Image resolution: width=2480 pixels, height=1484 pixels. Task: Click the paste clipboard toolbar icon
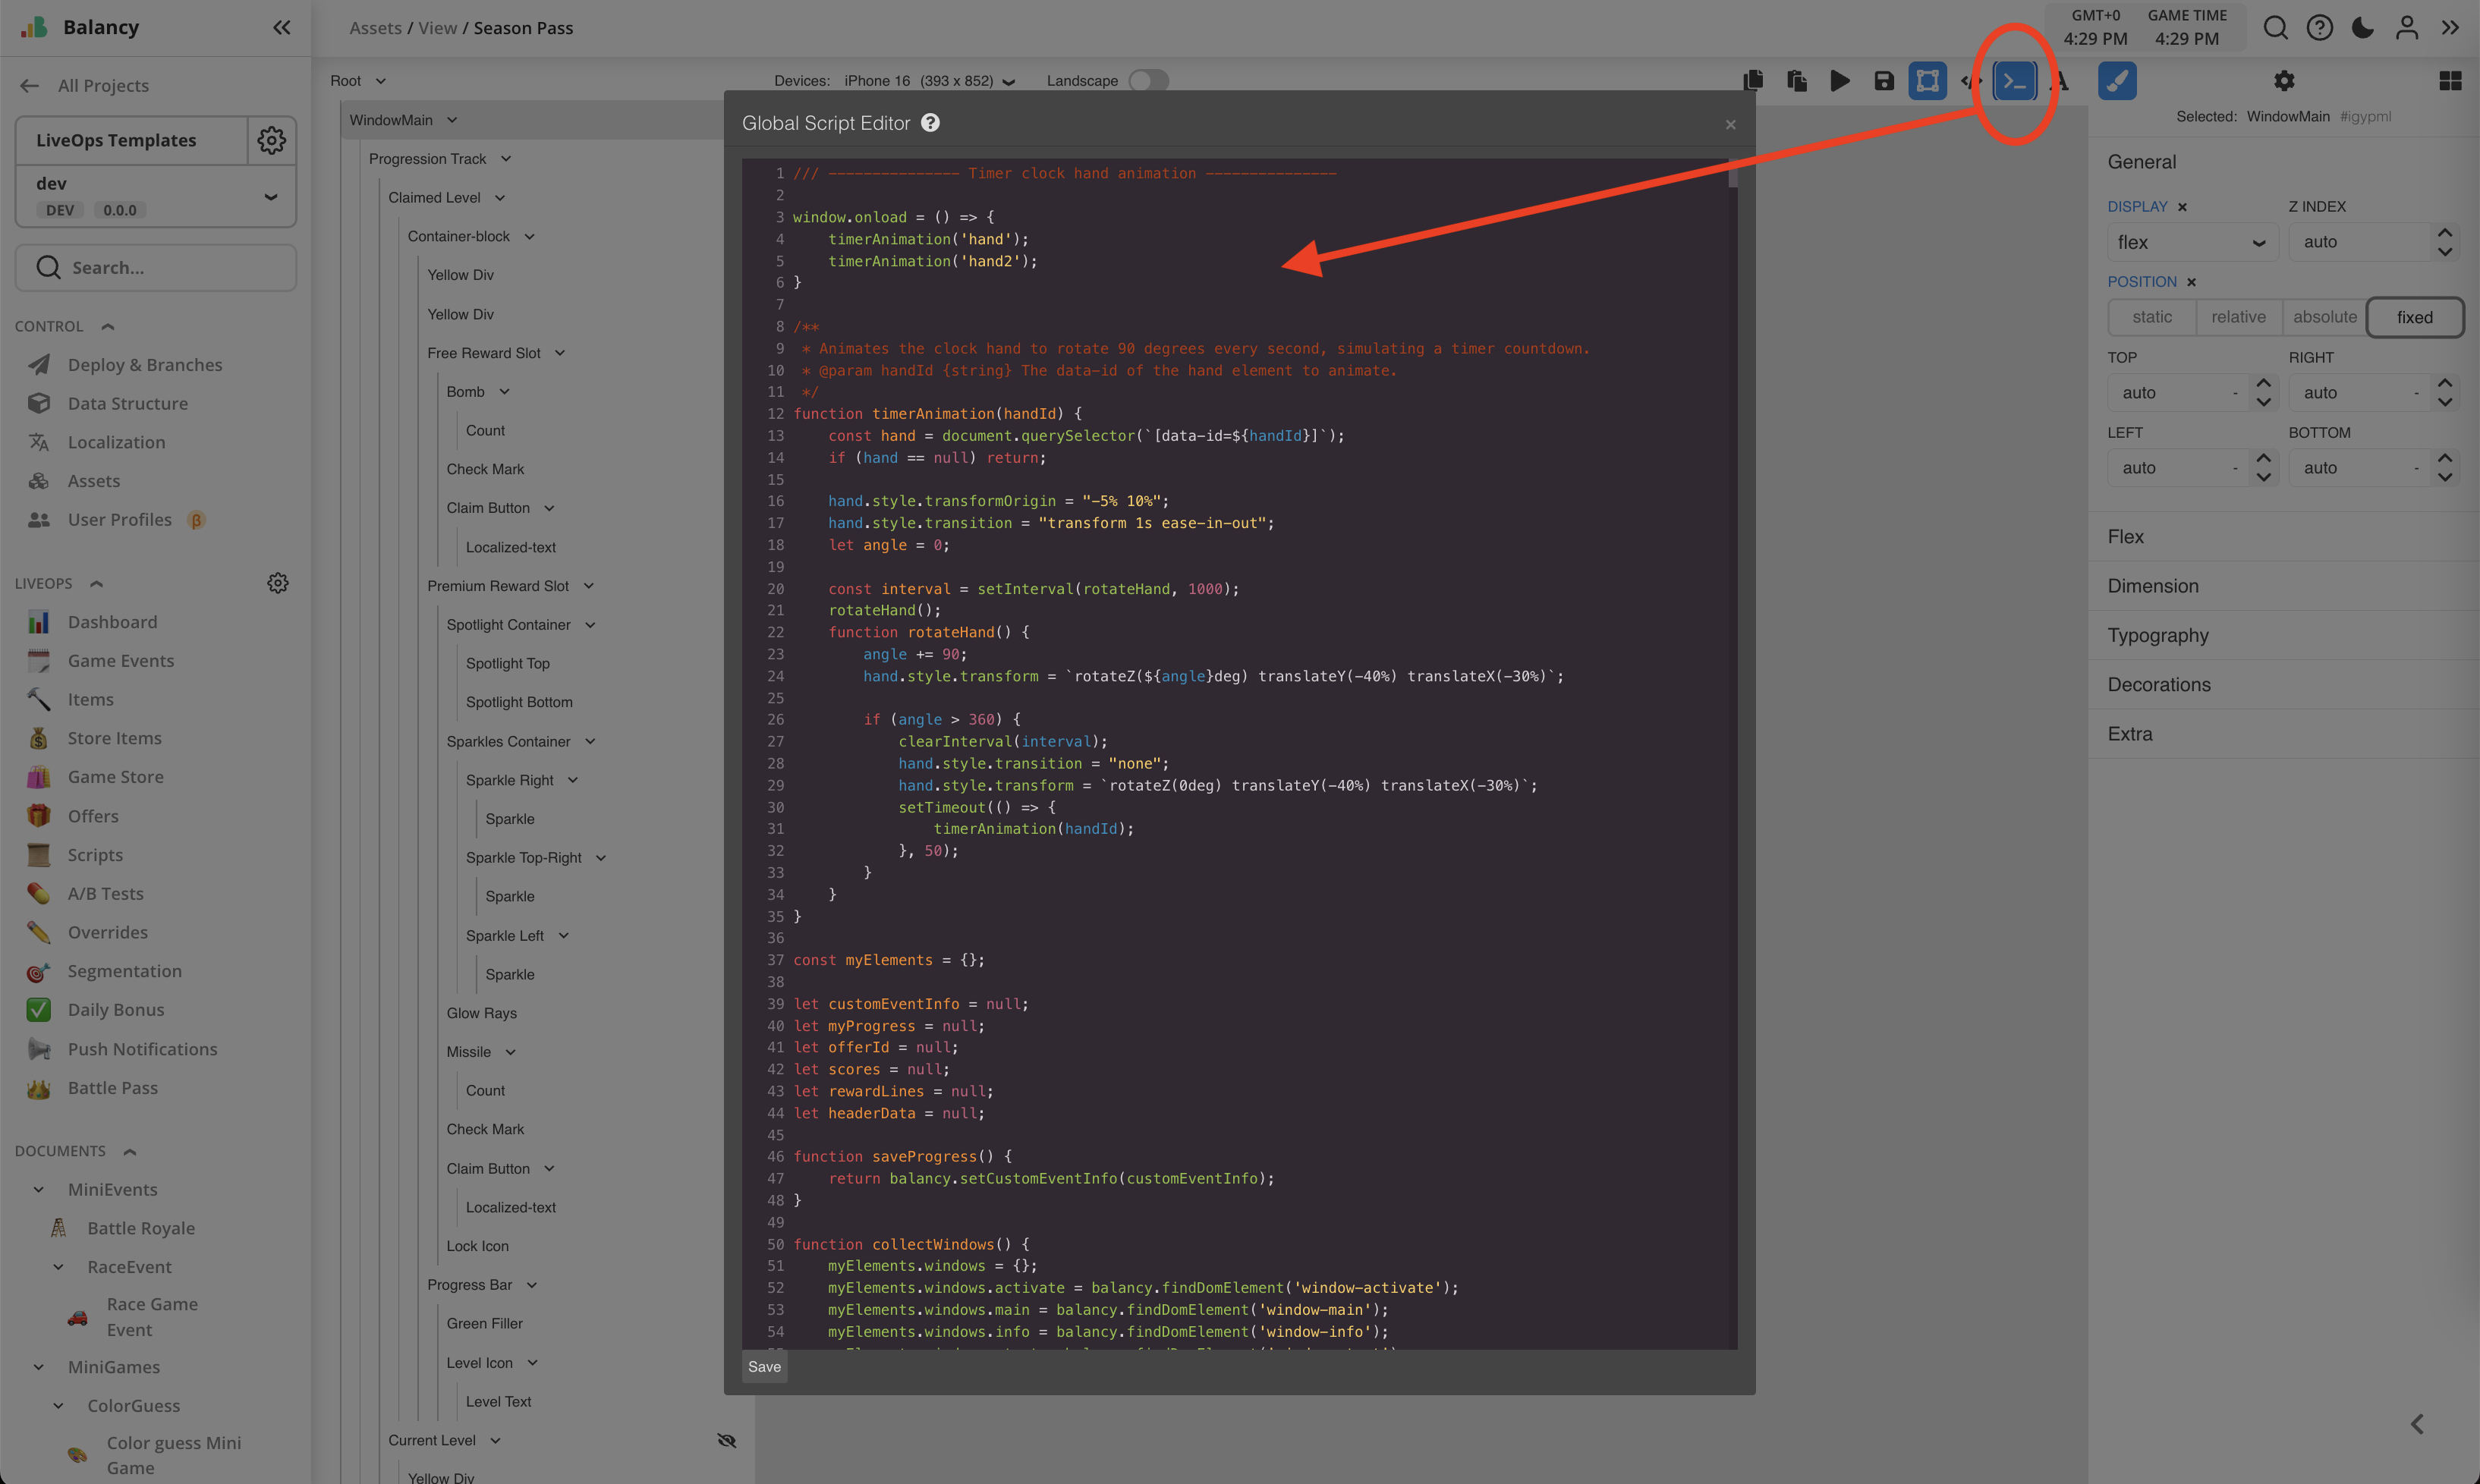pyautogui.click(x=1797, y=81)
